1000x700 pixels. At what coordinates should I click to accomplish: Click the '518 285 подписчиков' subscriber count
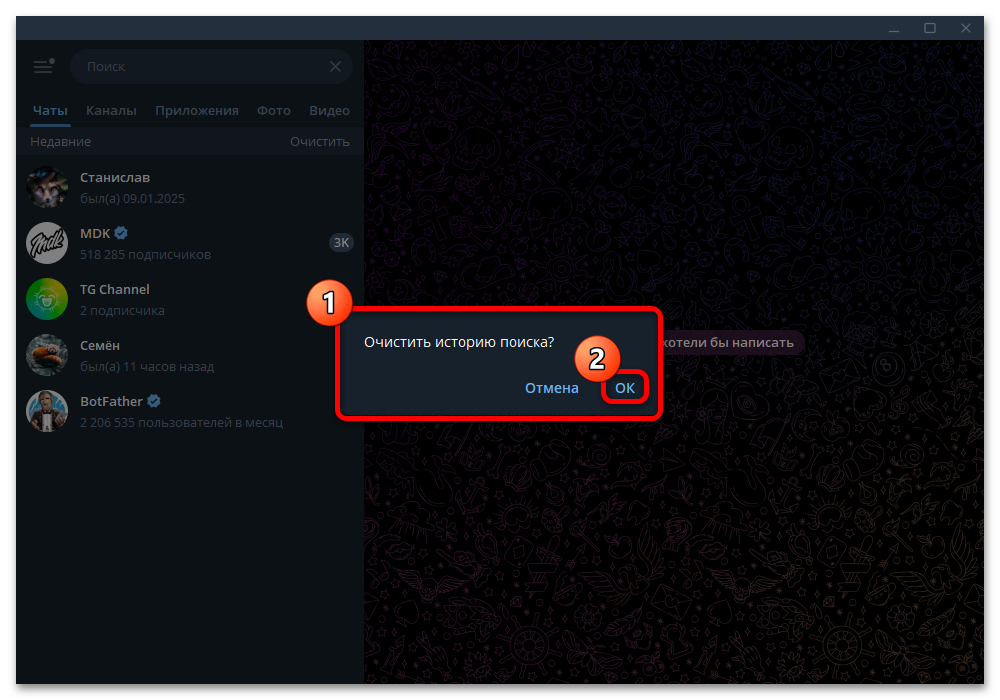coord(145,254)
